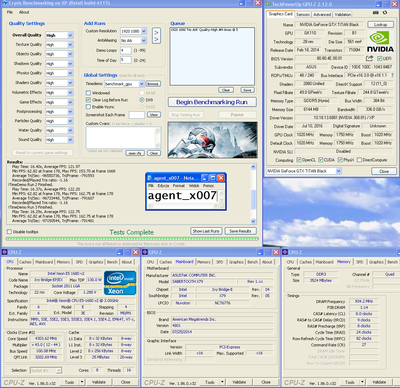Open the Water Quality dropdown
This screenshot has height=388, width=400.
tap(70, 130)
